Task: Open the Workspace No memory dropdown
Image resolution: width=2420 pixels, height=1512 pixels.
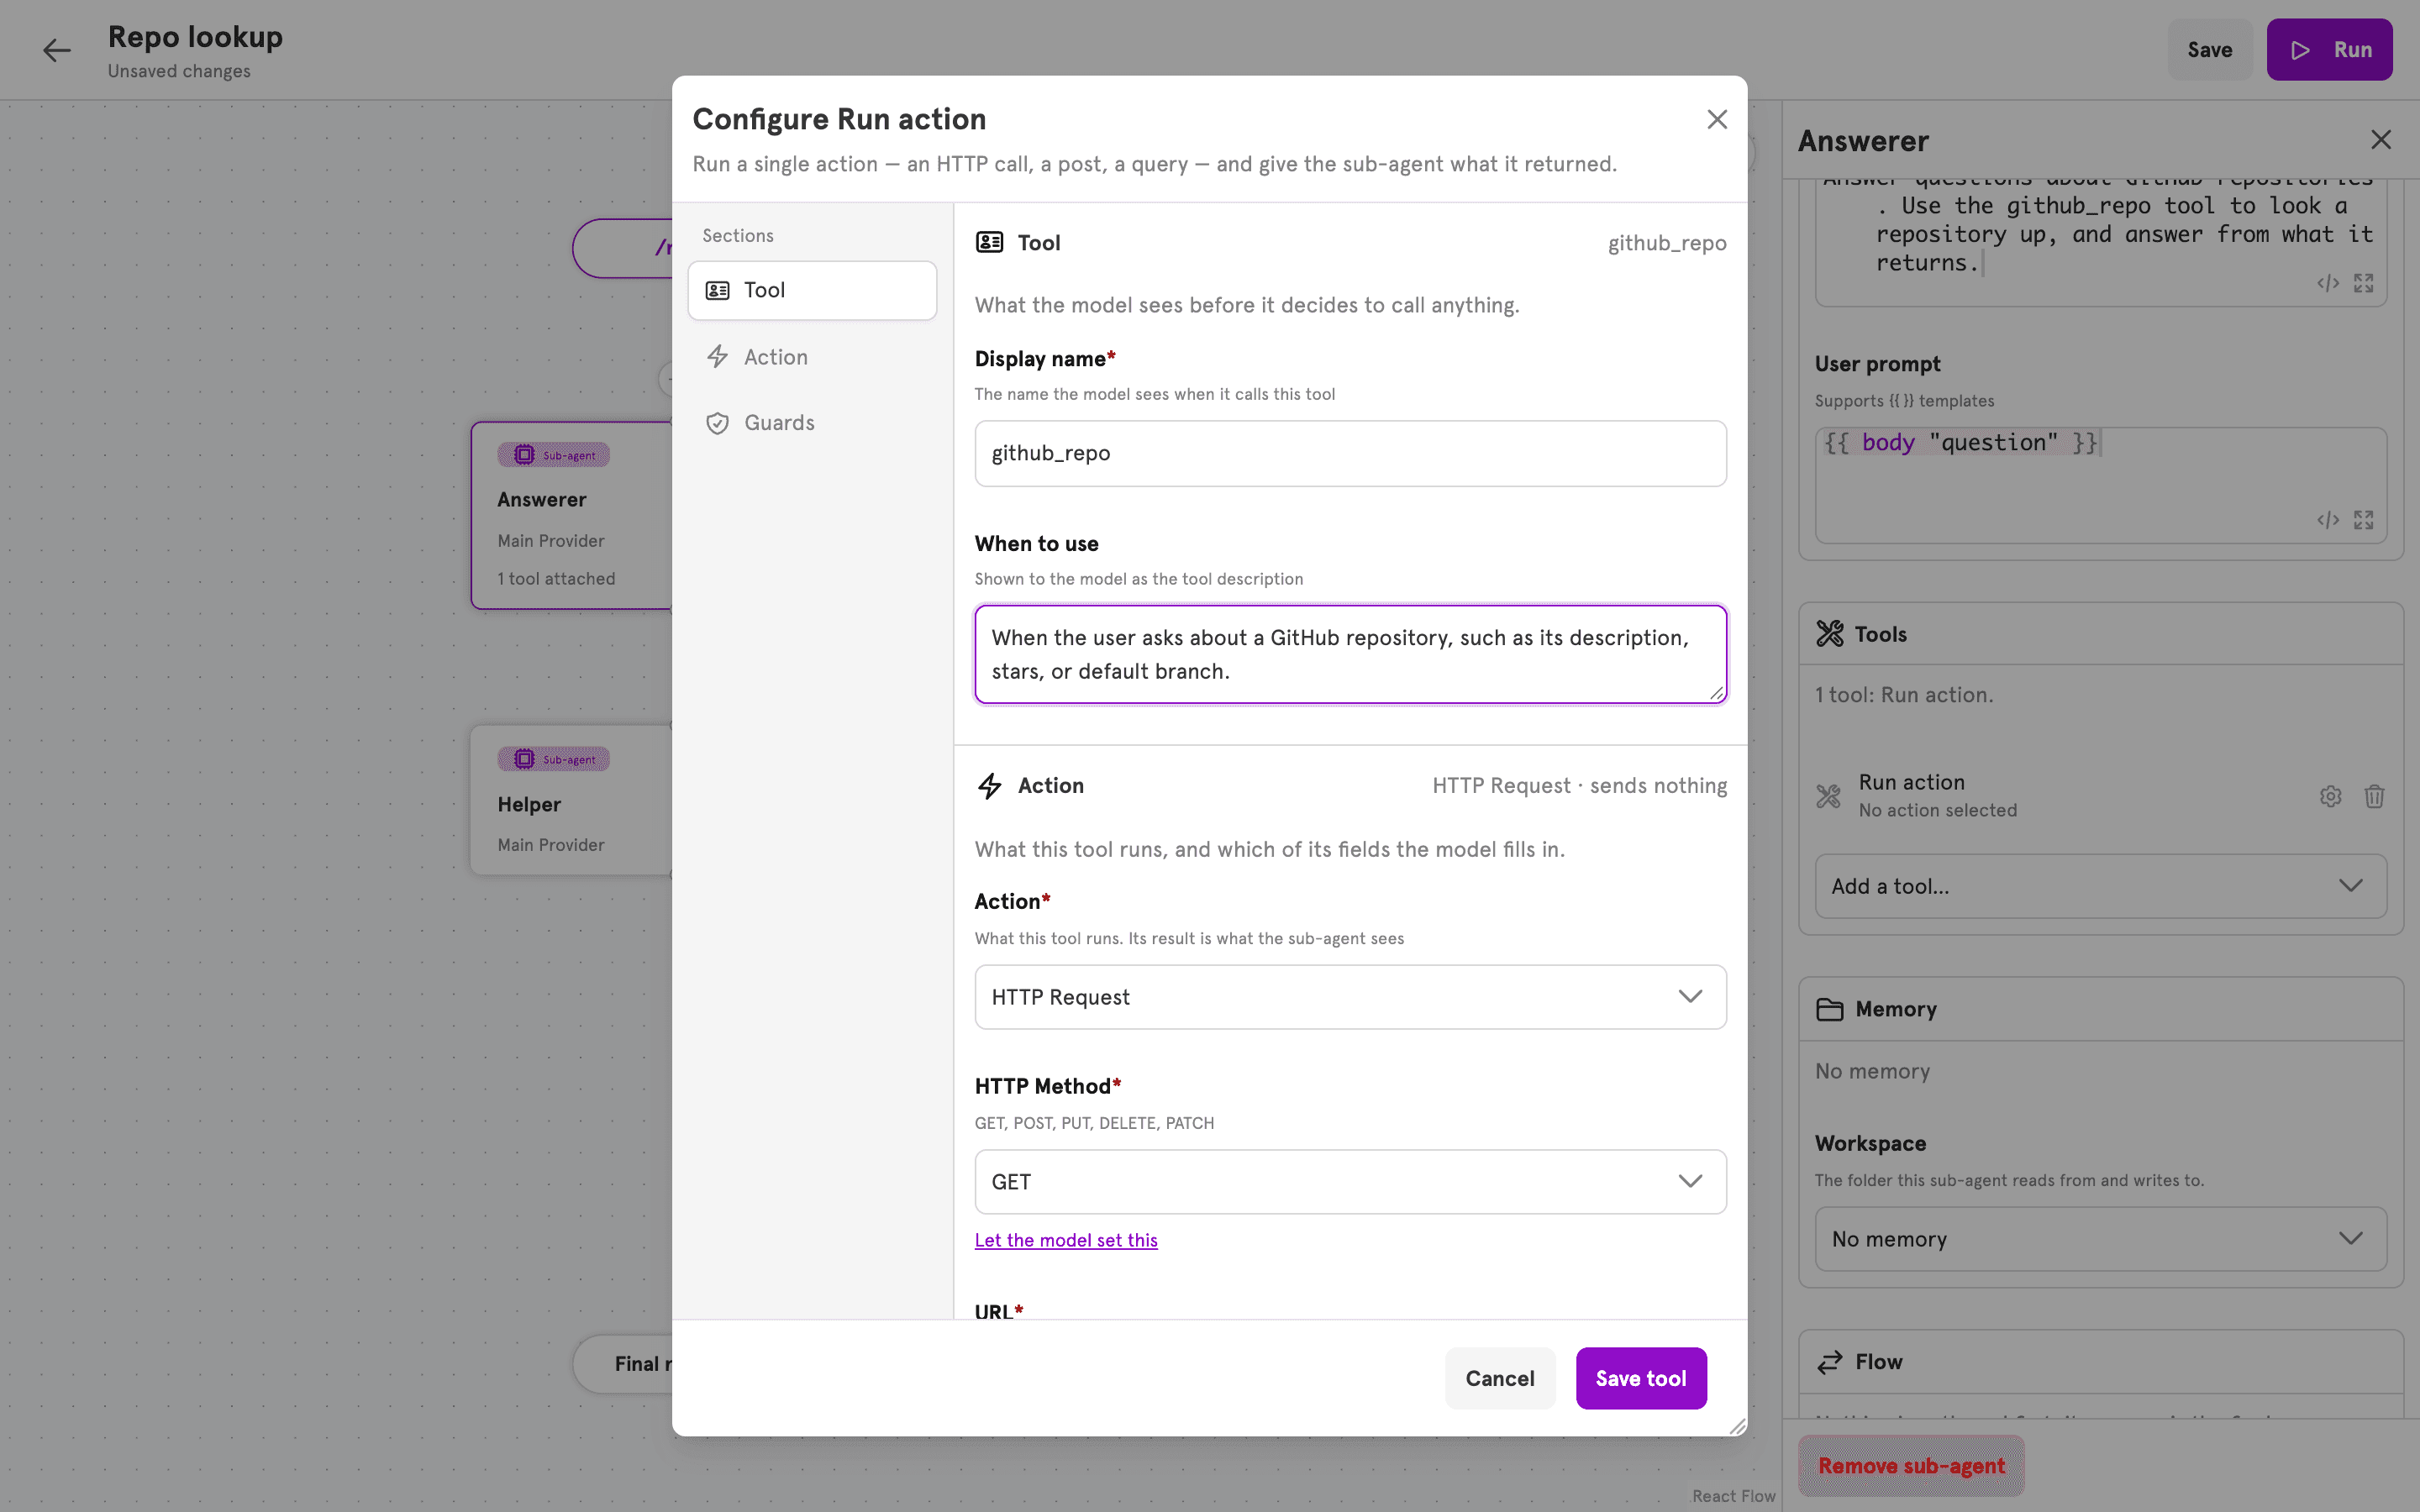Action: point(2100,1239)
